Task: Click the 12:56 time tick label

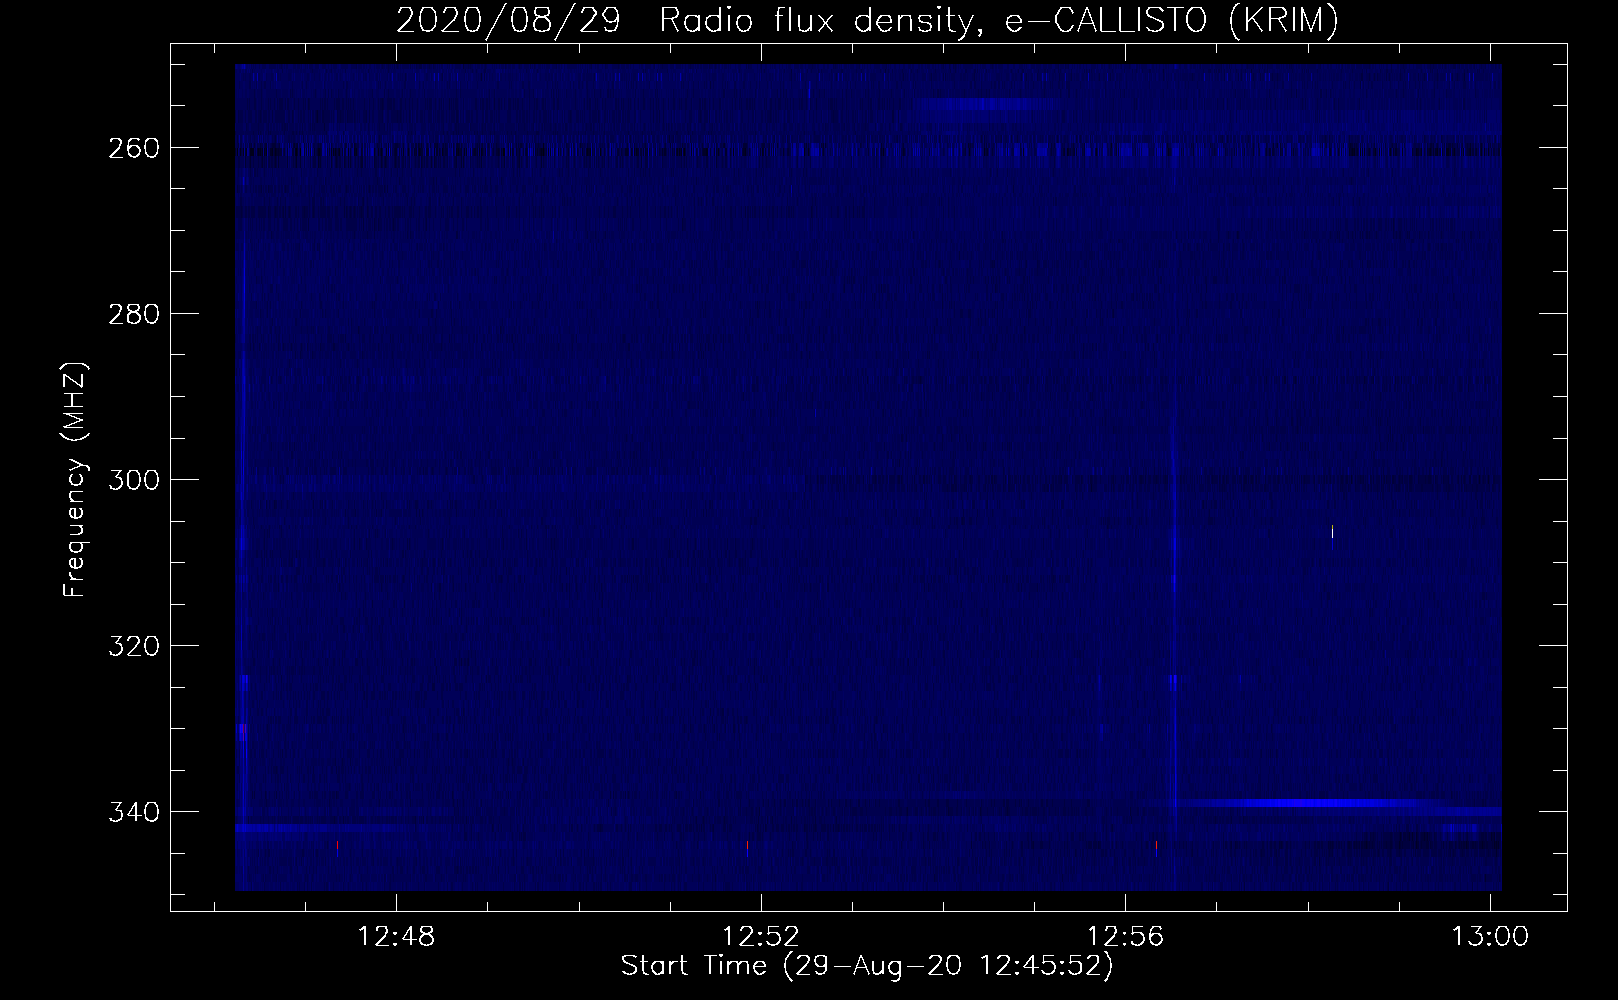Action: tap(1127, 937)
